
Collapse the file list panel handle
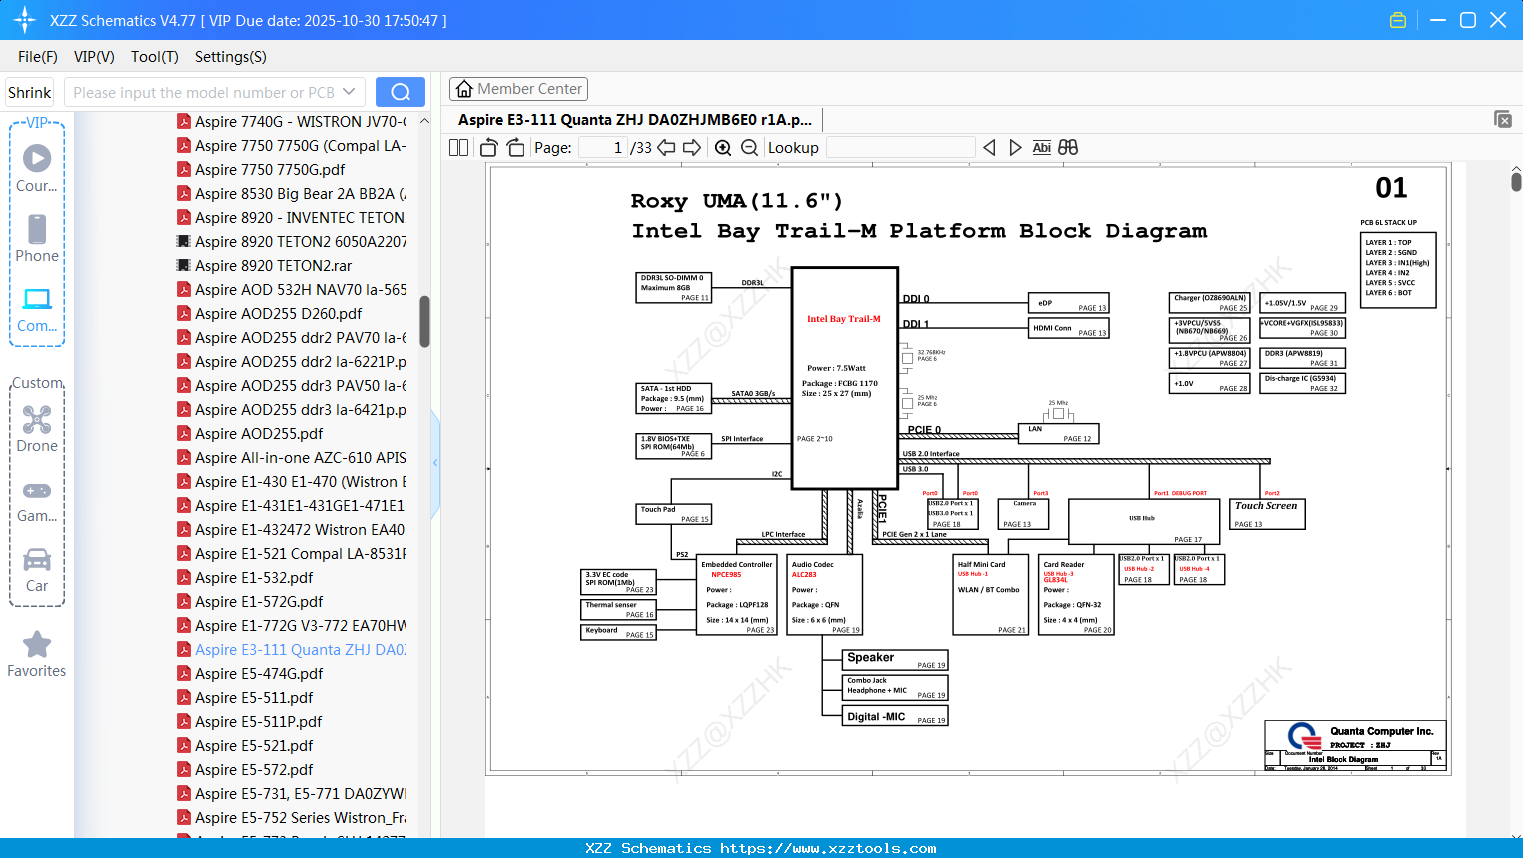pyautogui.click(x=435, y=462)
